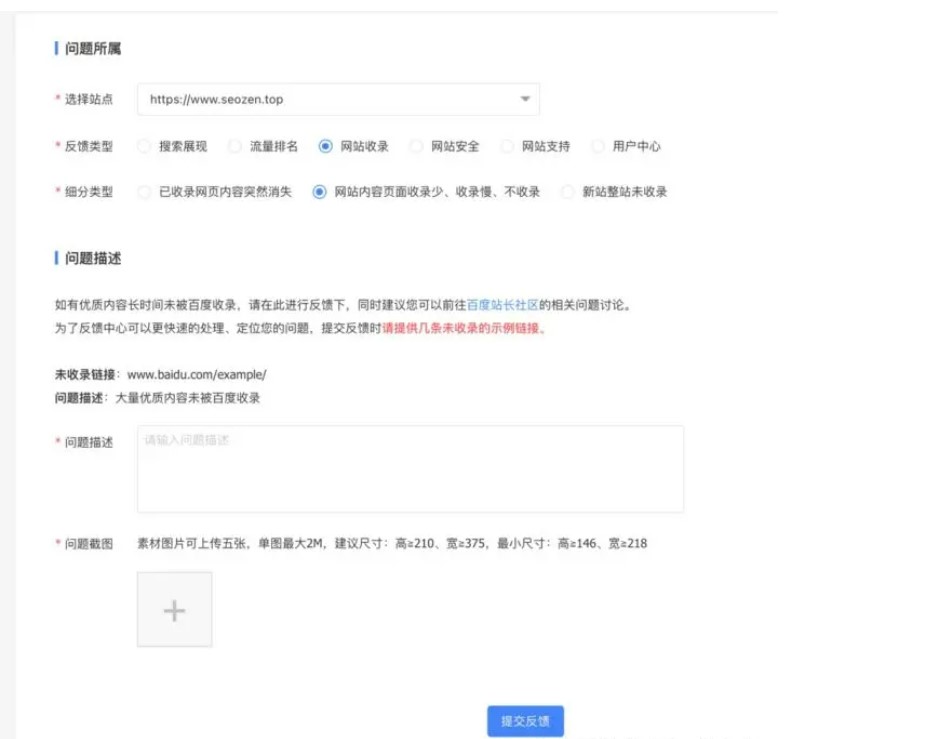Click the red 请提供几条未收录的示例链接 text

coord(464,328)
